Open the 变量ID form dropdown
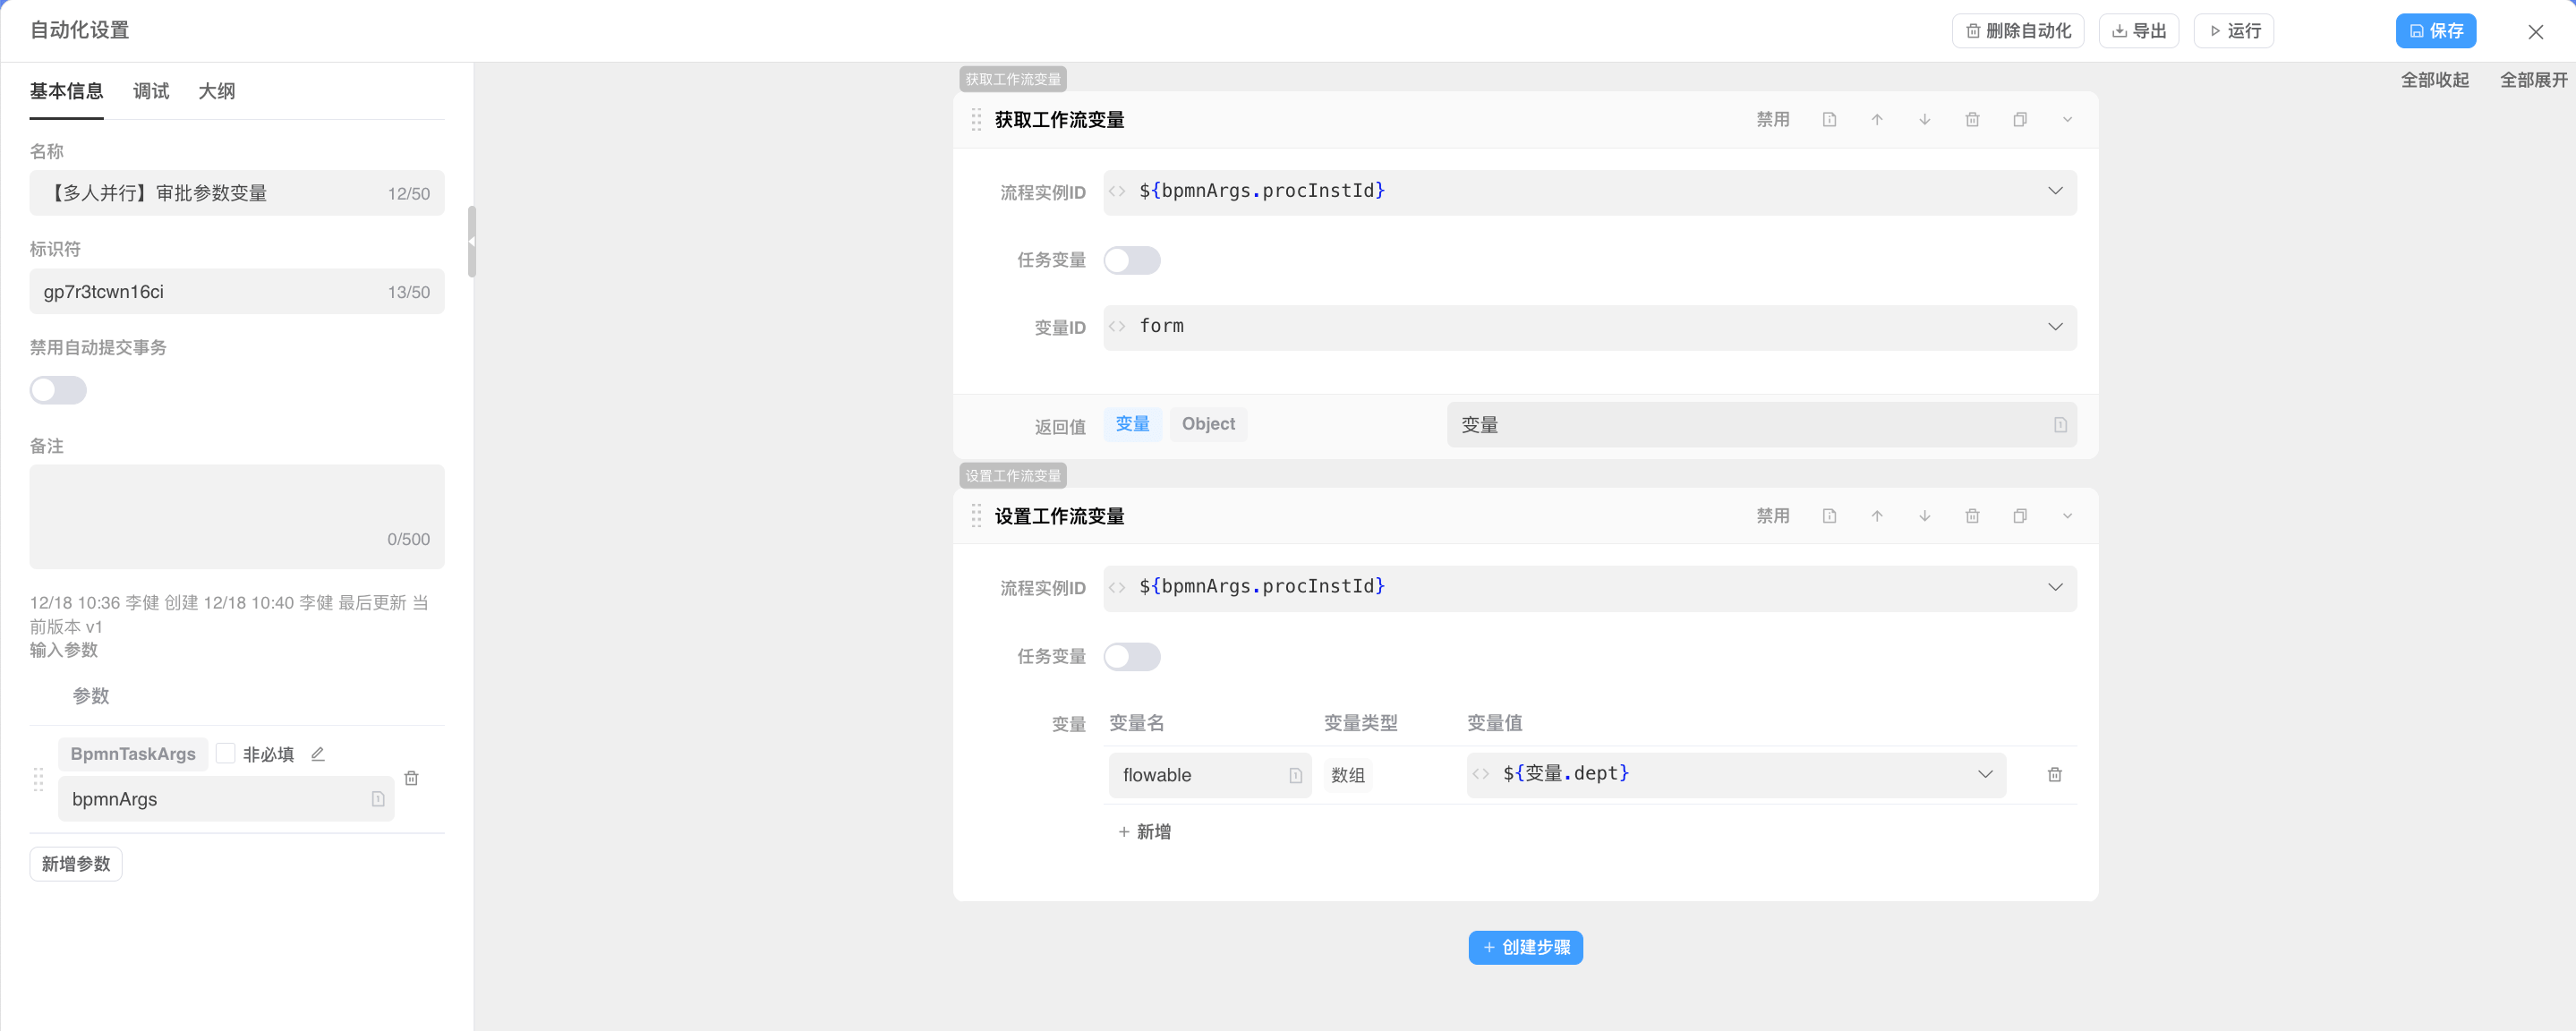2576x1031 pixels. click(2054, 327)
